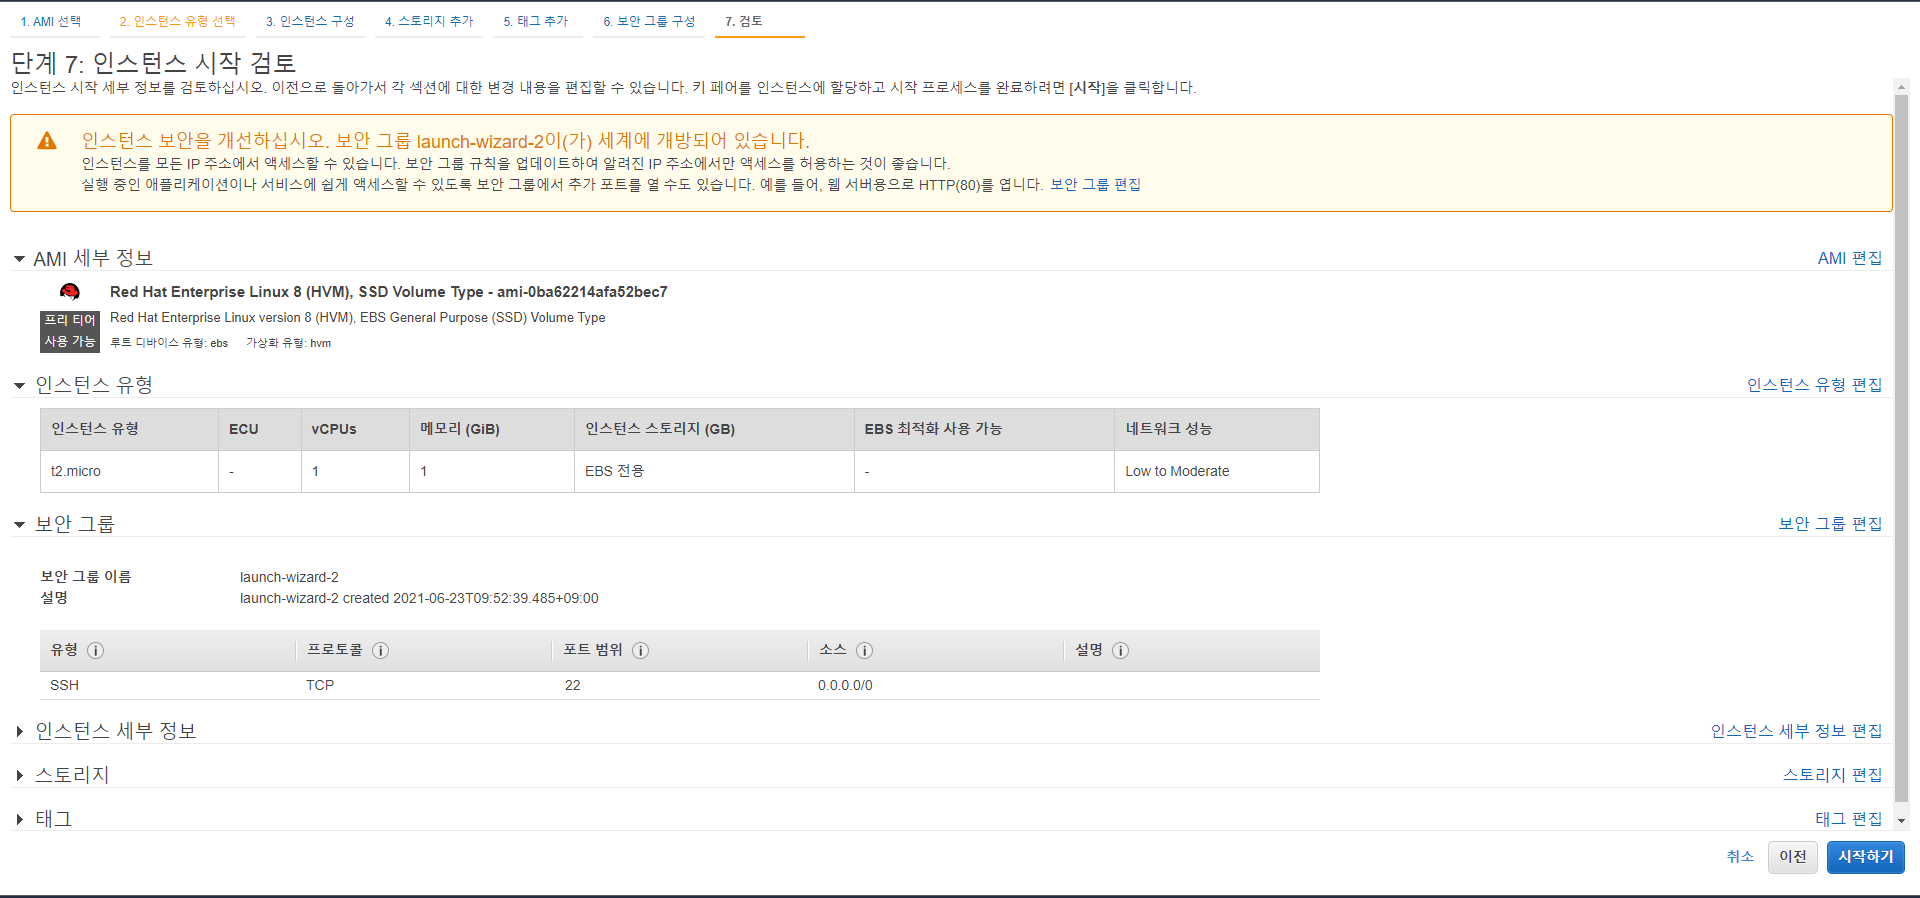Click the info icon next to 프로토콜
The width and height of the screenshot is (1920, 898).
click(380, 650)
